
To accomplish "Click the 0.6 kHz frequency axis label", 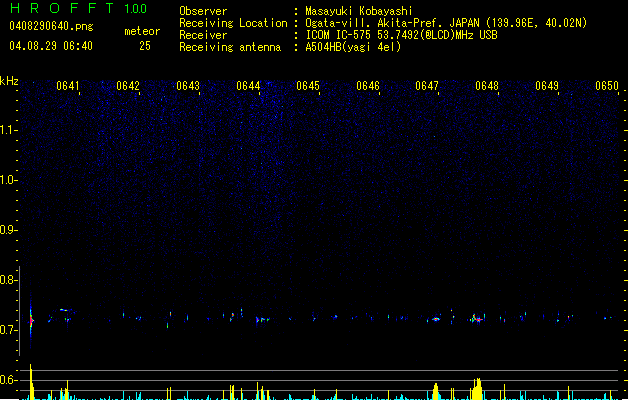I will 8,380.
